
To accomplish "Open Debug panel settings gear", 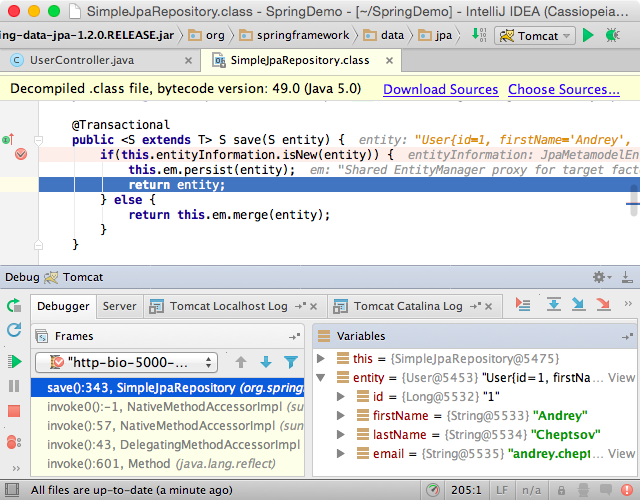I will tap(602, 278).
